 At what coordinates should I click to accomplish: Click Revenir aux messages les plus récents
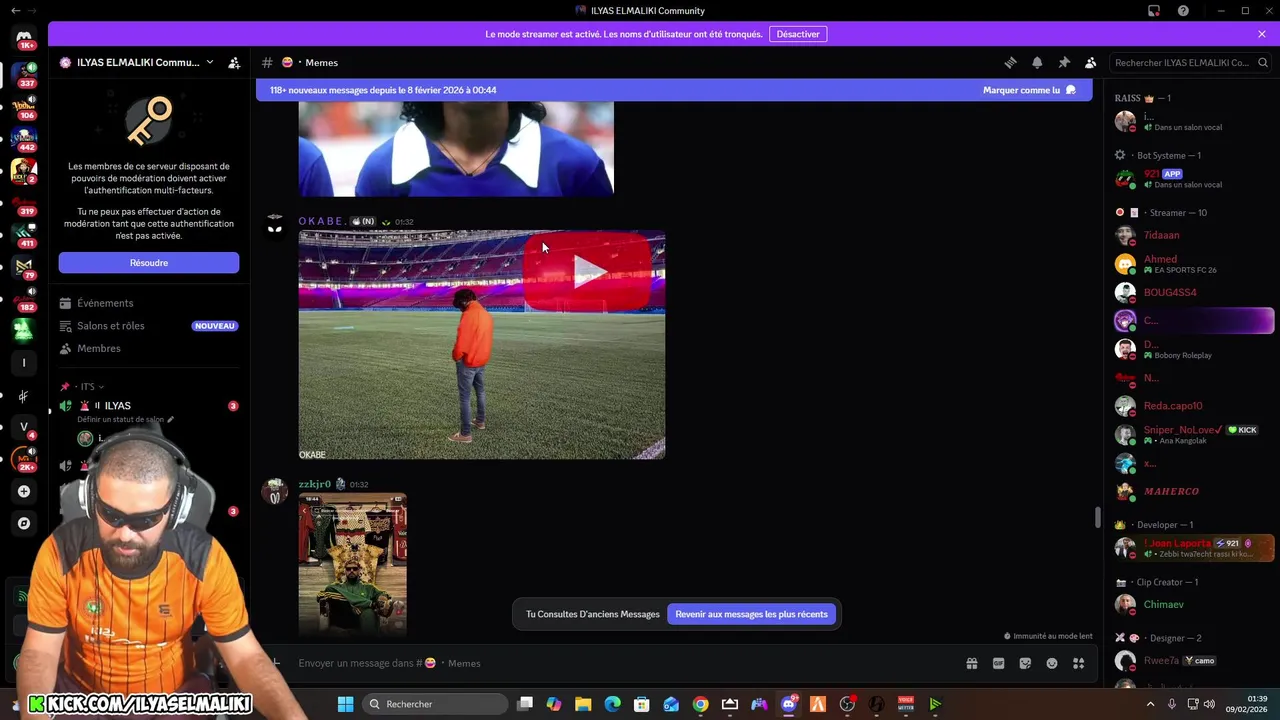pyautogui.click(x=751, y=614)
